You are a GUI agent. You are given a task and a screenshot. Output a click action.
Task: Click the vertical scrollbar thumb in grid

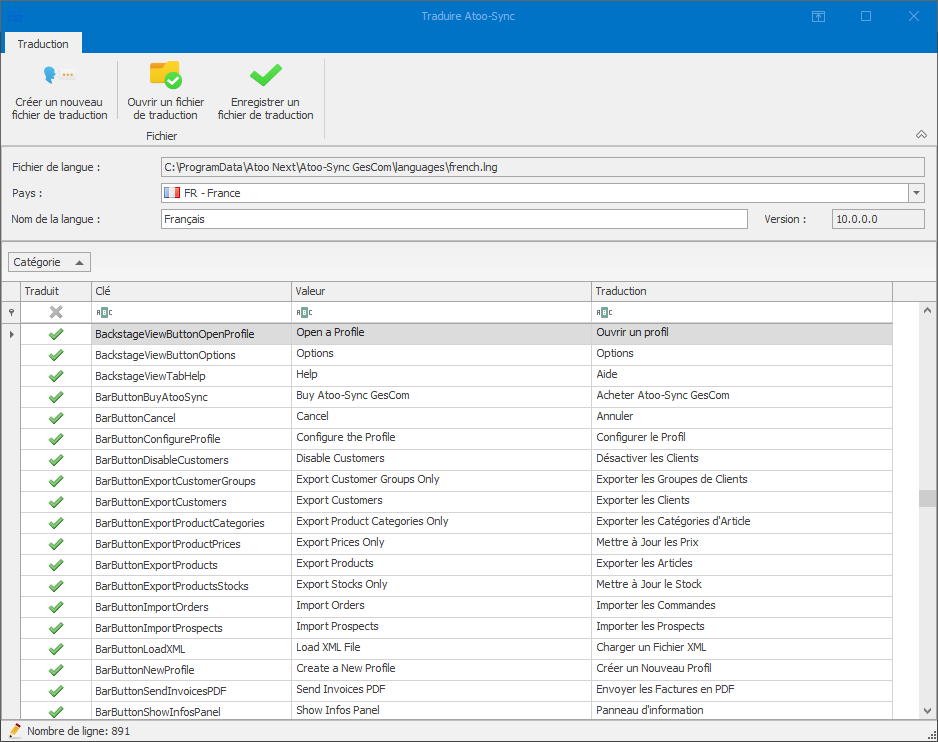coord(927,498)
